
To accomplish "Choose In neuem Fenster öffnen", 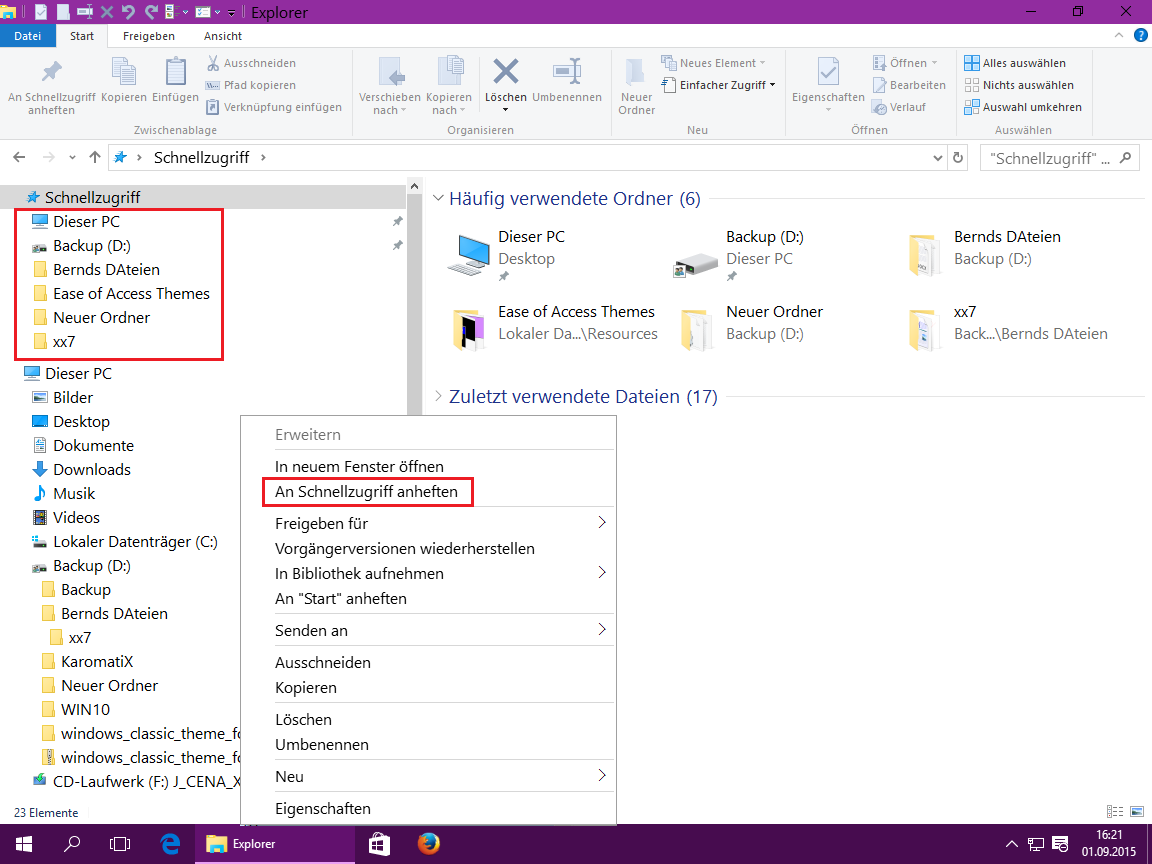I will coord(359,467).
